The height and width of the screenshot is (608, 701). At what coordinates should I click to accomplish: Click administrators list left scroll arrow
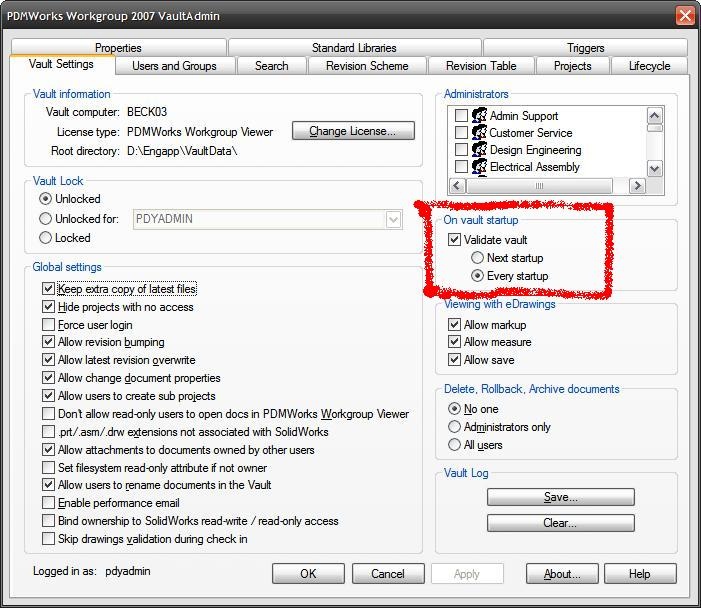pos(456,186)
